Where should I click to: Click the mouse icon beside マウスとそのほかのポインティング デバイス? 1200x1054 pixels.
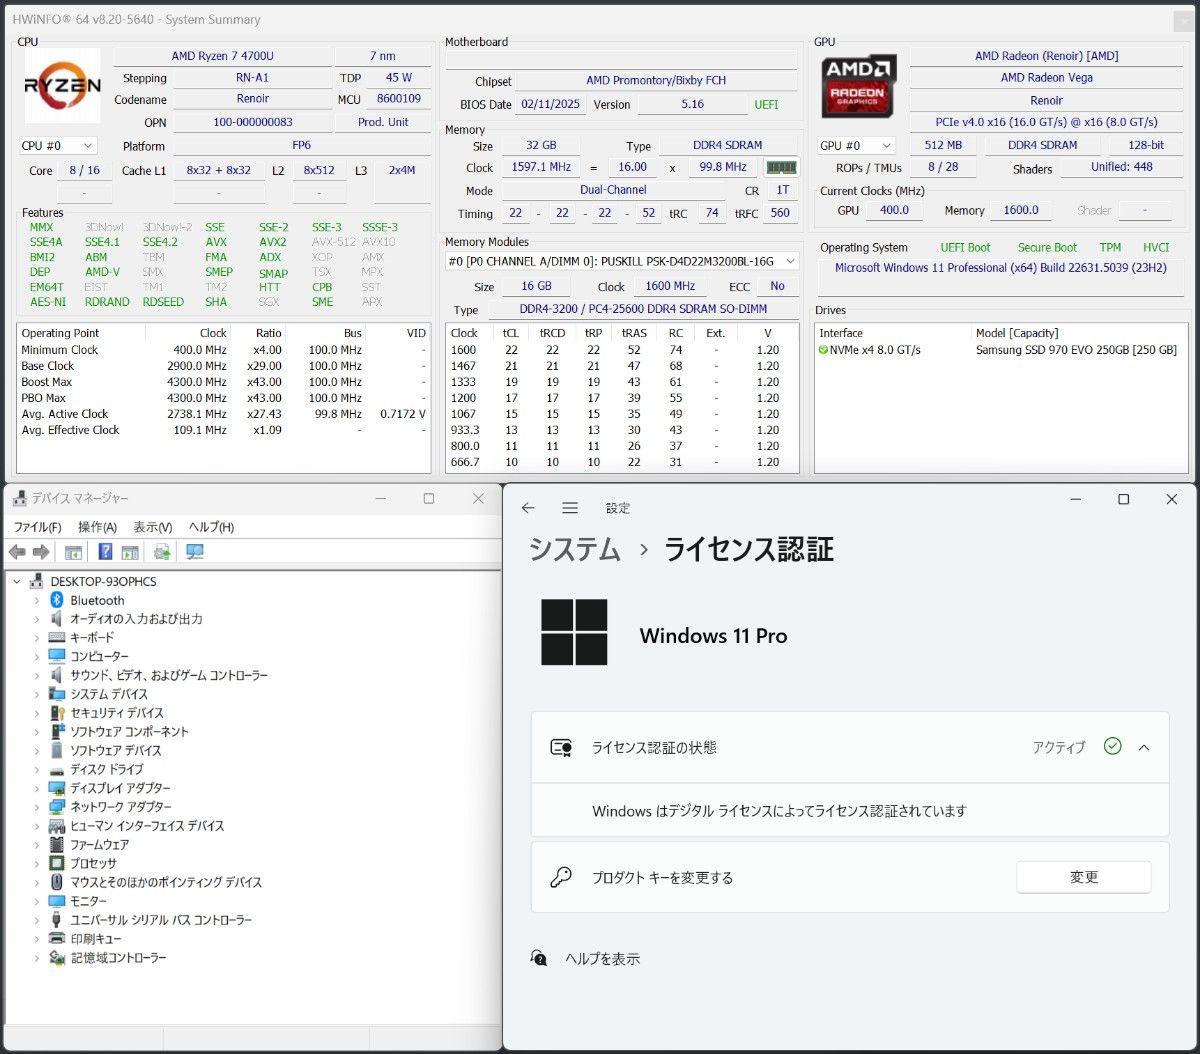57,882
